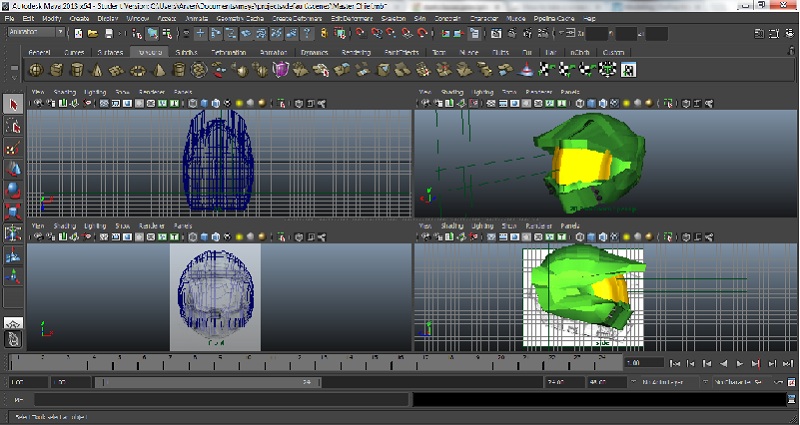This screenshot has height=425, width=800.
Task: Activate the Scale tool in the toolbox
Action: (13, 211)
